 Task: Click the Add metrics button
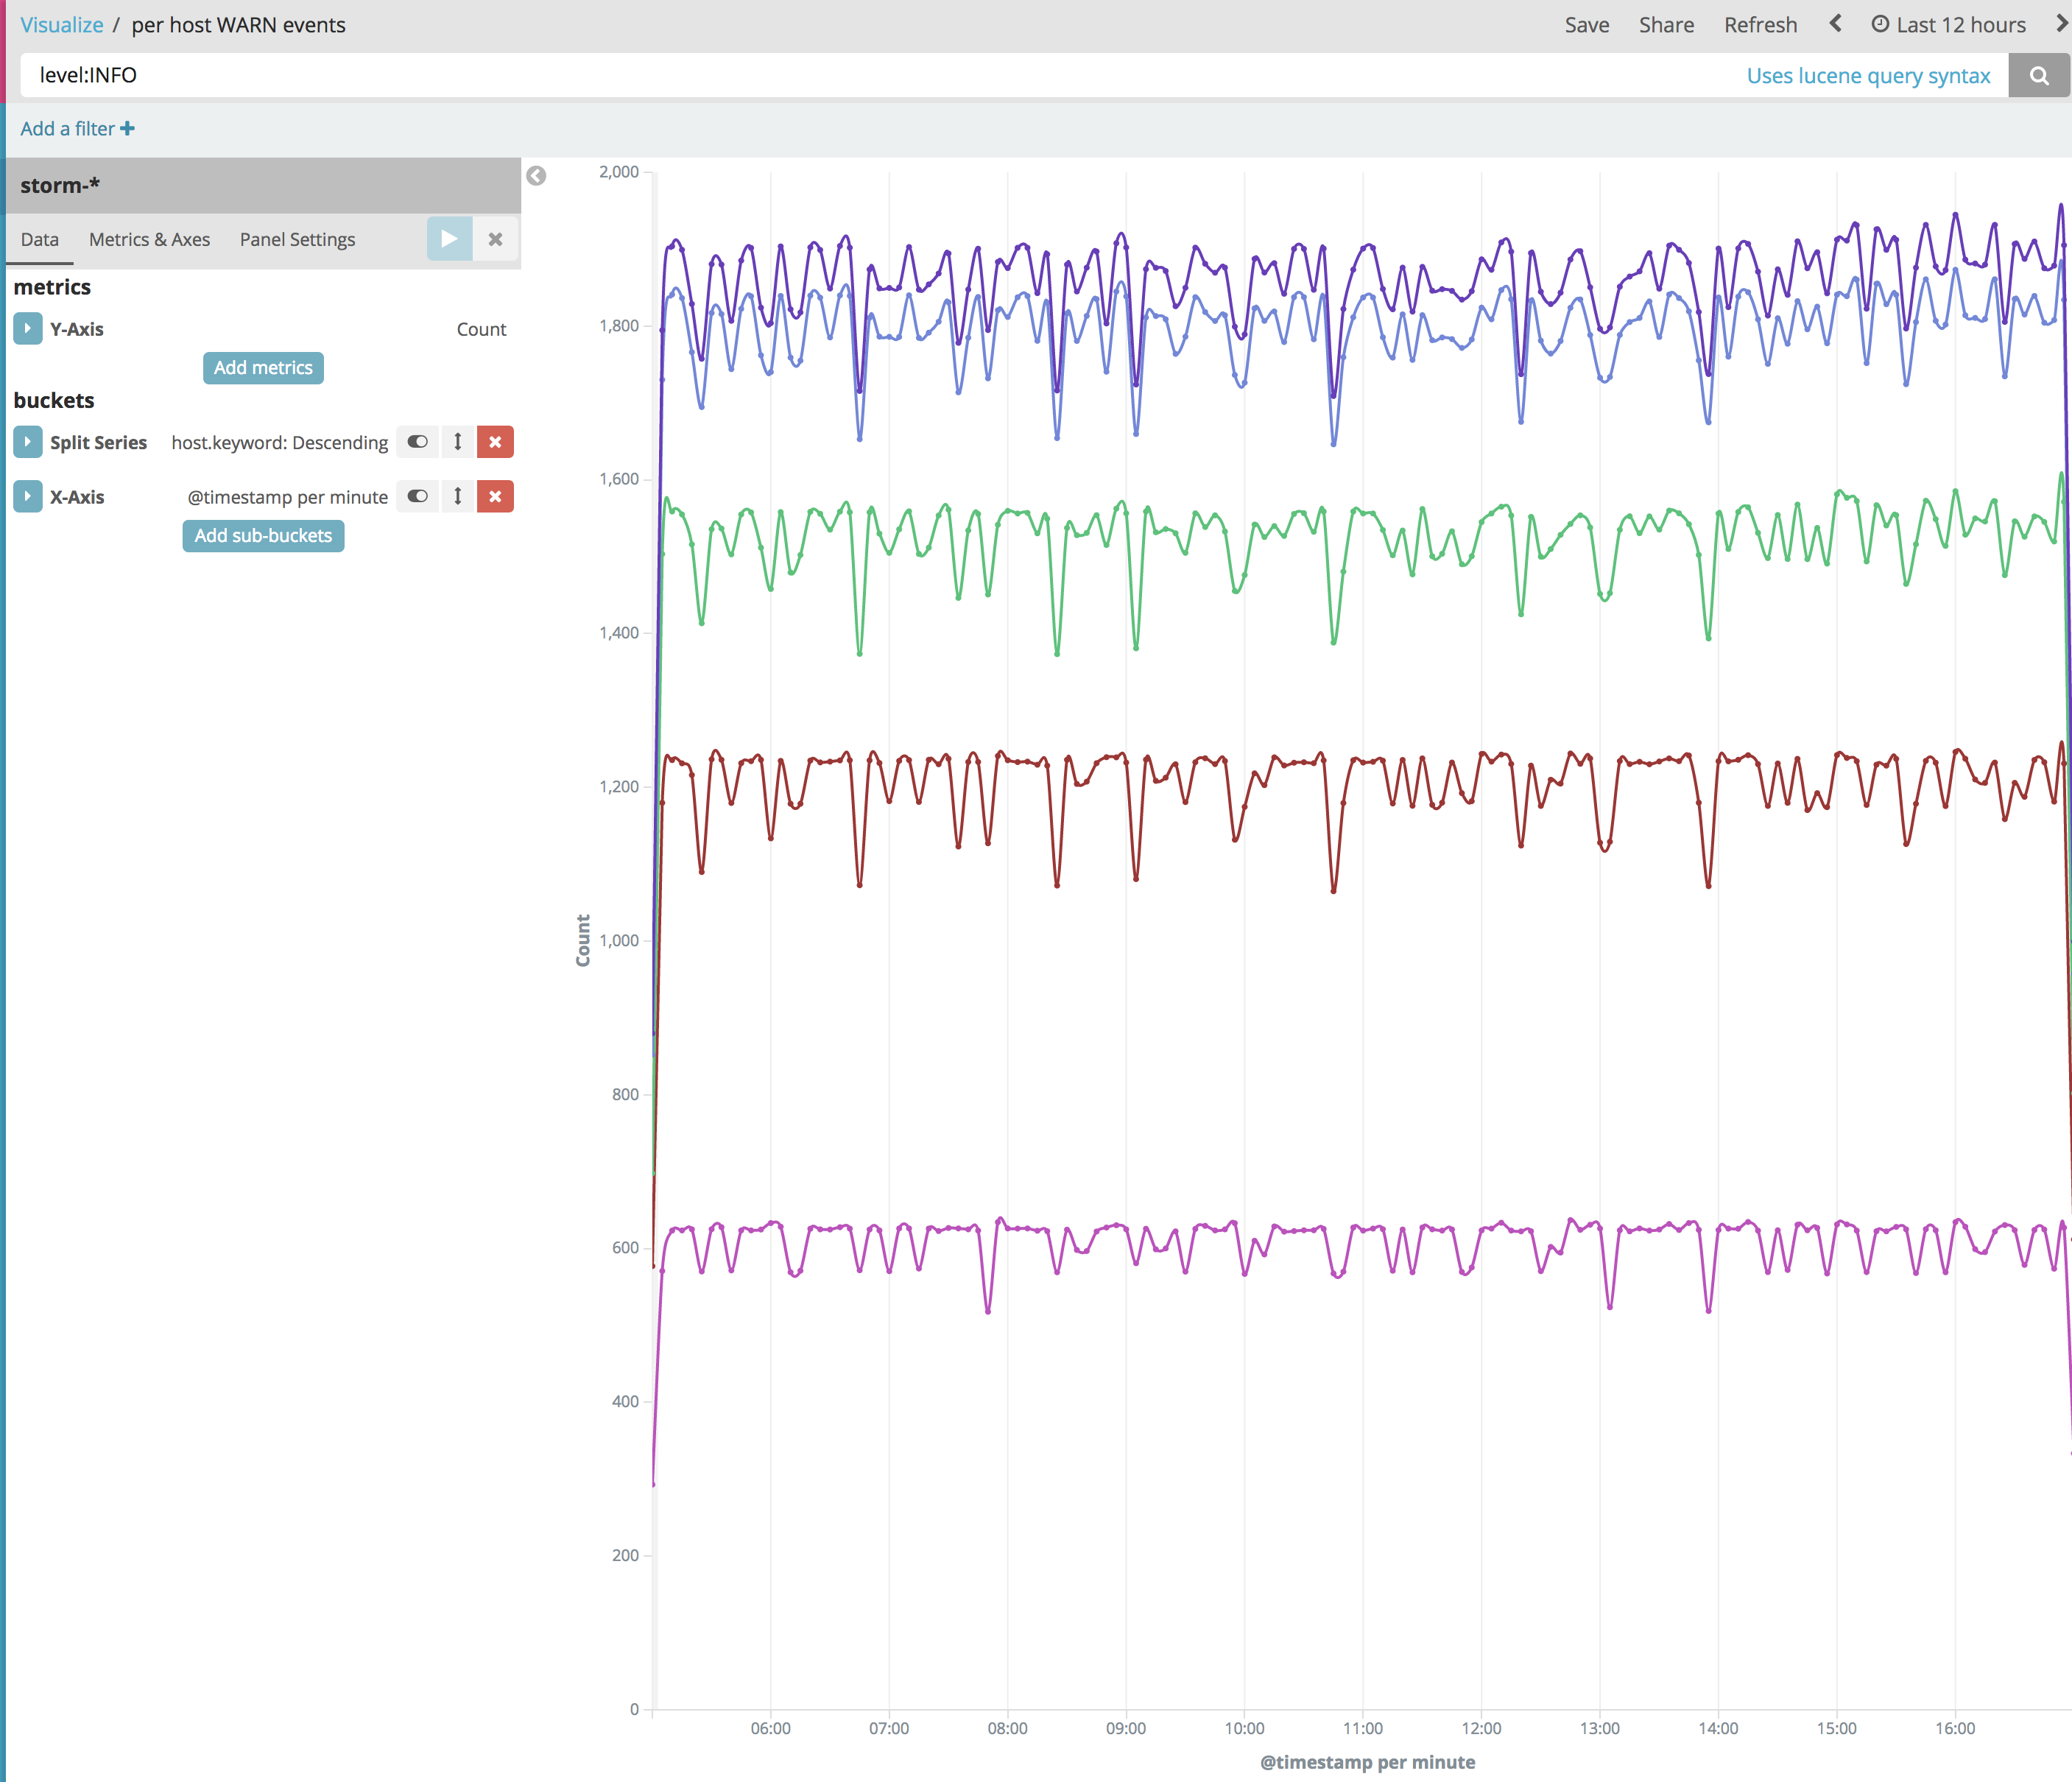(x=263, y=368)
